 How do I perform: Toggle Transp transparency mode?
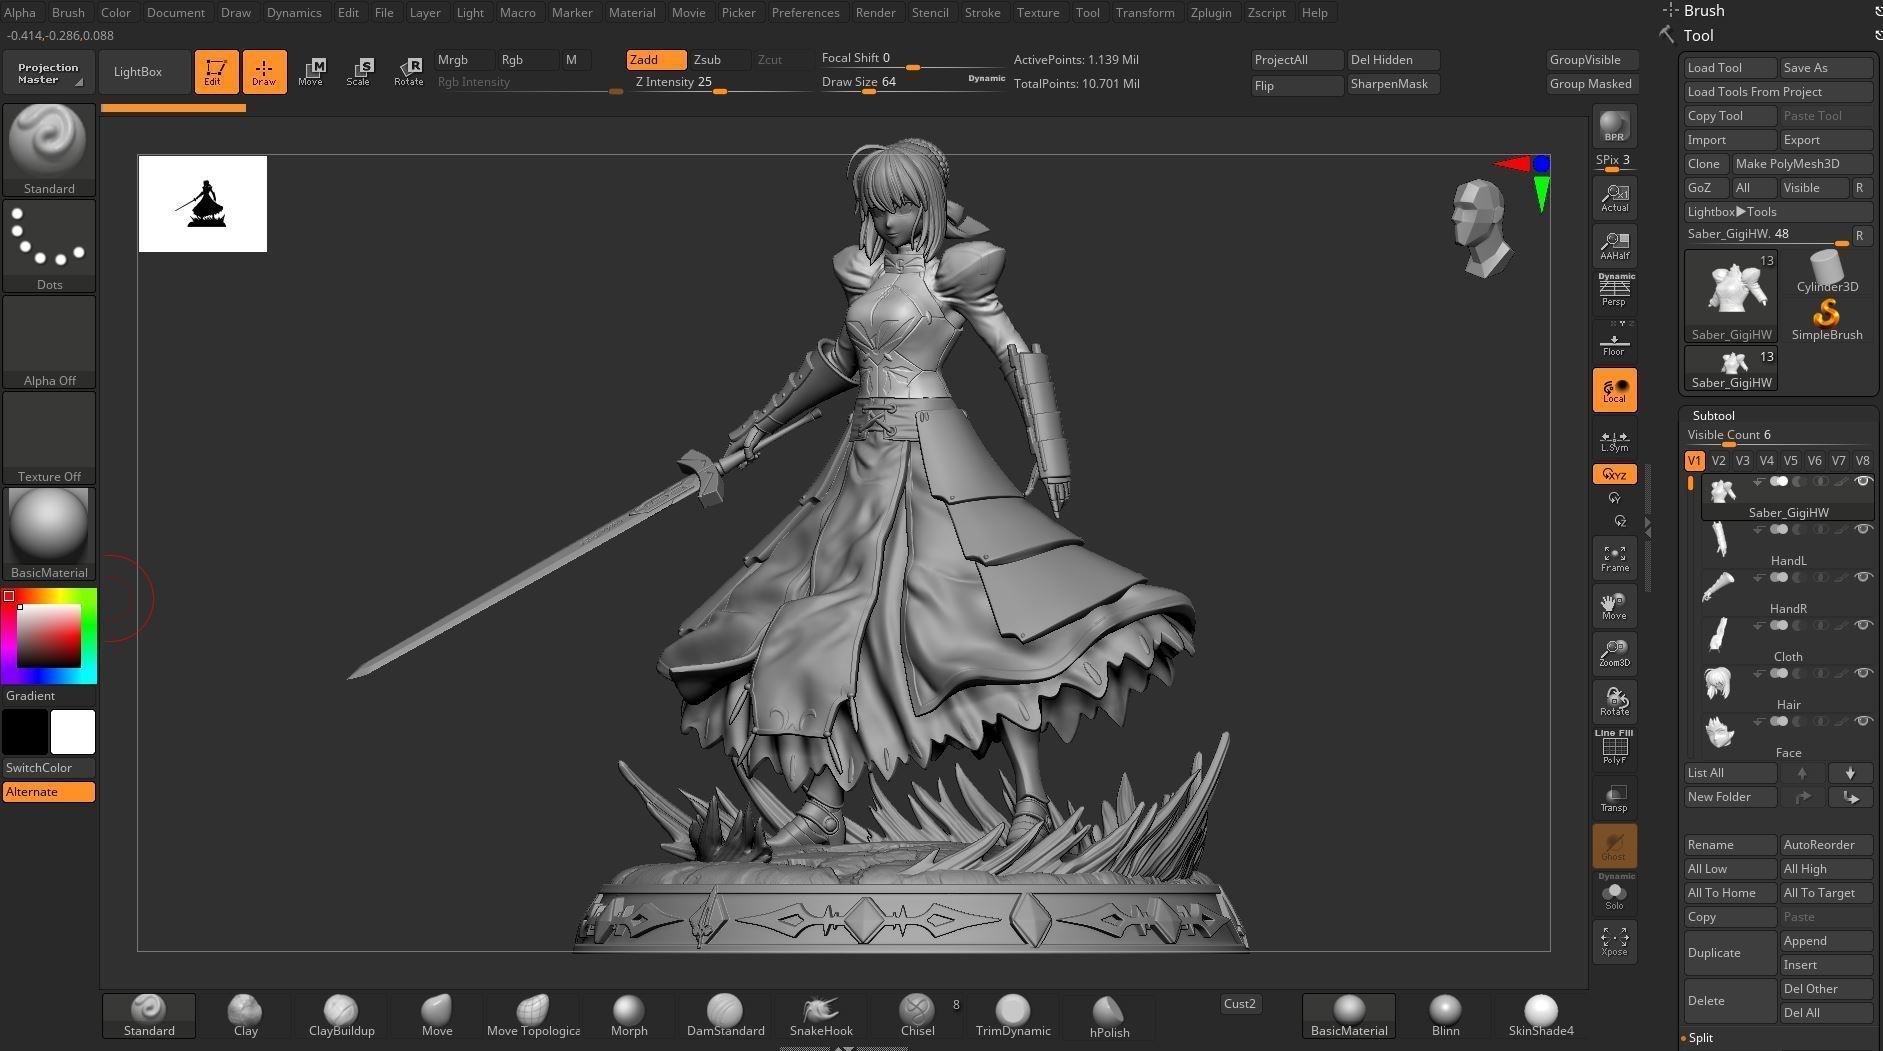pyautogui.click(x=1614, y=797)
